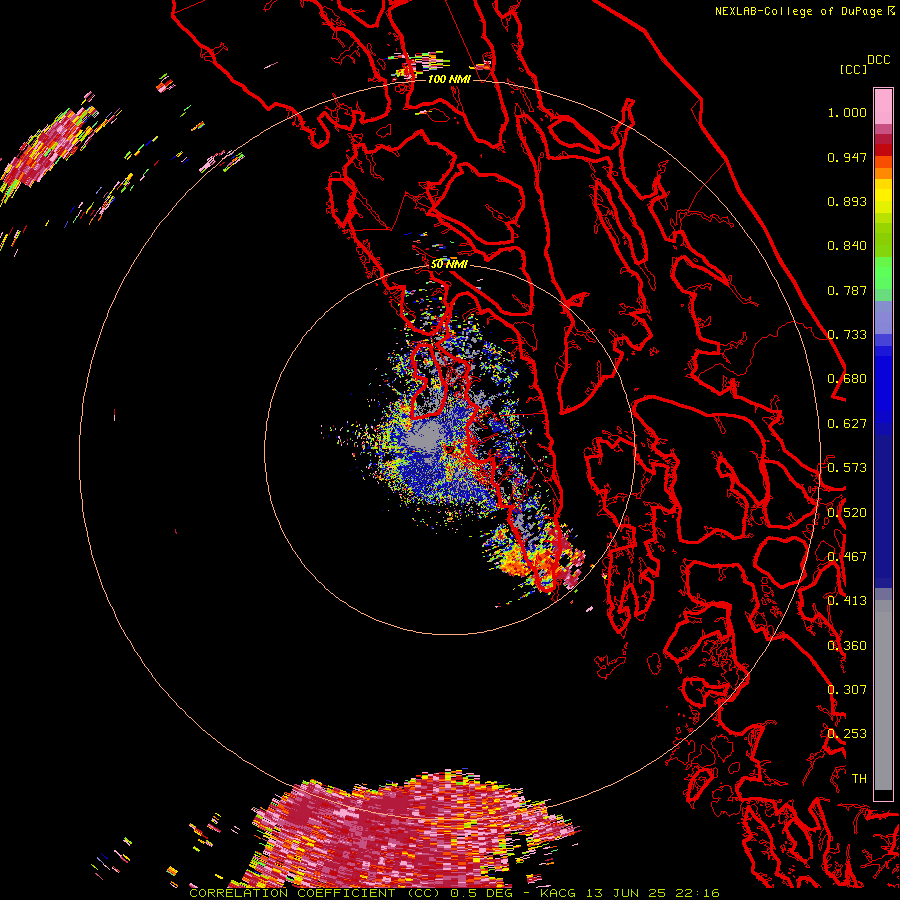This screenshot has height=900, width=900.
Task: Click the 0.947 scale value
Action: 847,157
